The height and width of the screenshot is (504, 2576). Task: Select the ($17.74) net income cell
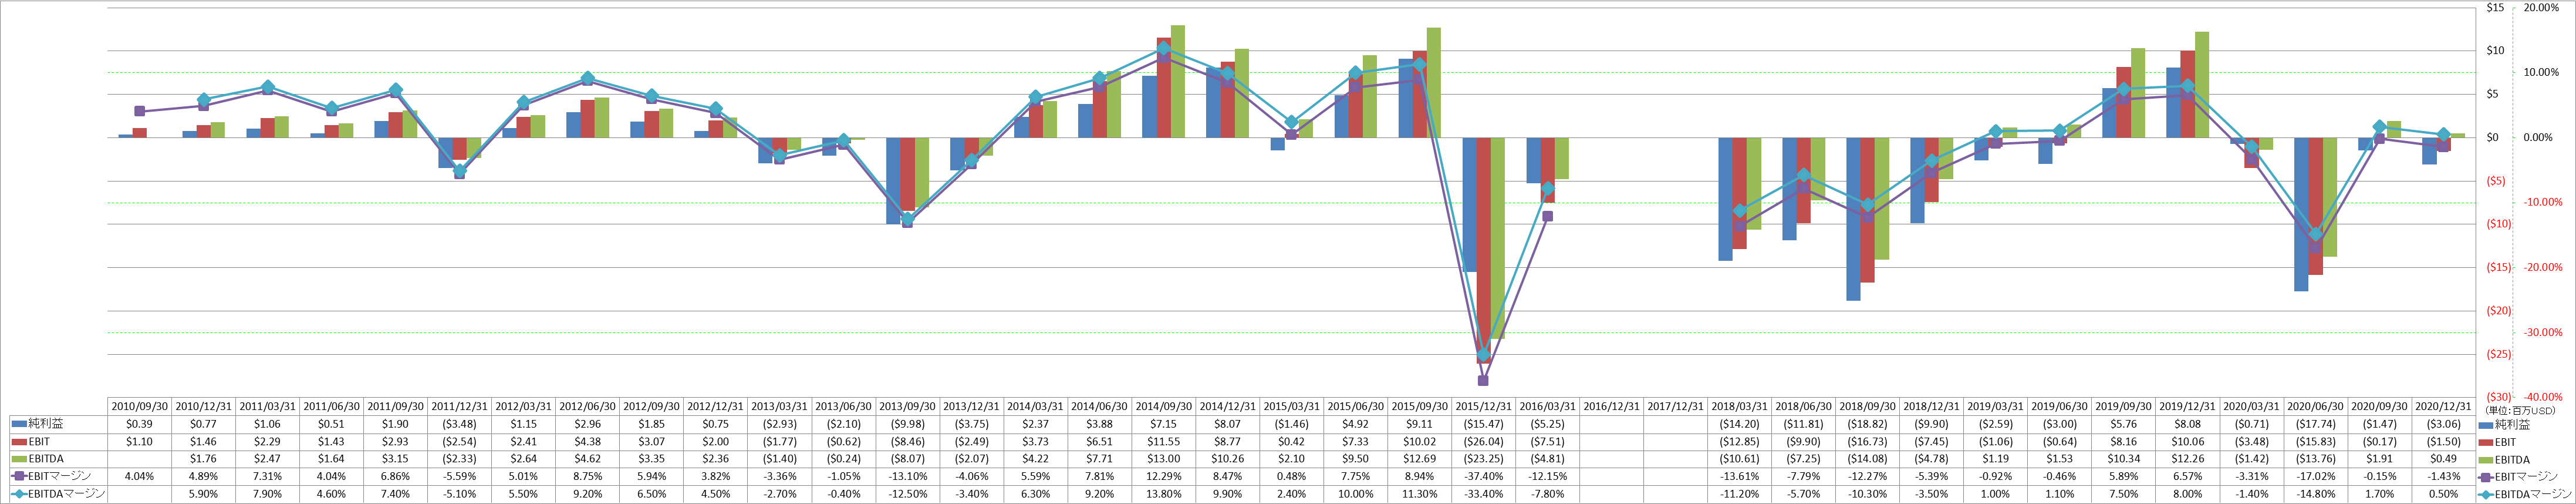coord(2316,424)
